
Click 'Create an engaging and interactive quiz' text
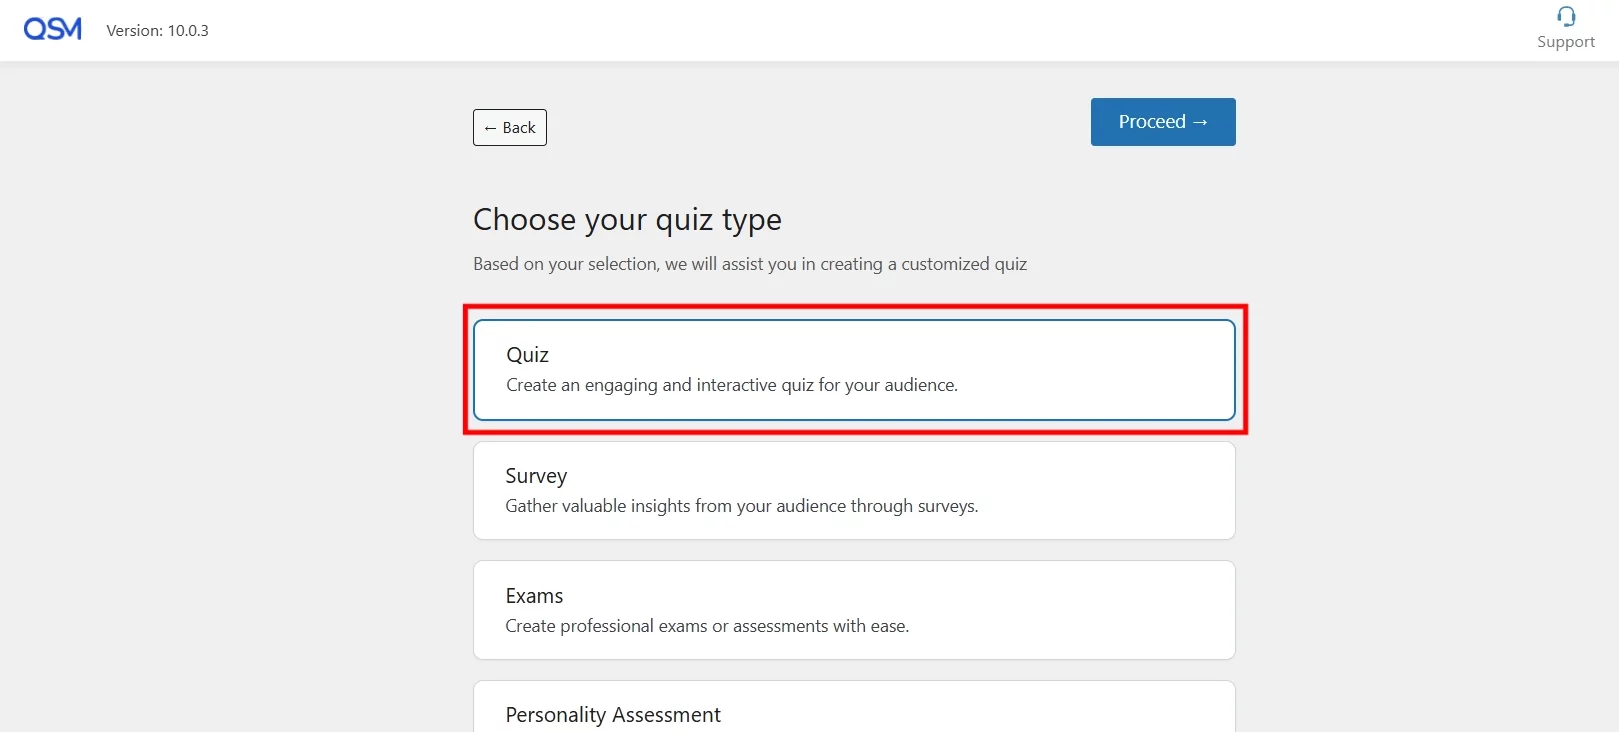tap(732, 385)
